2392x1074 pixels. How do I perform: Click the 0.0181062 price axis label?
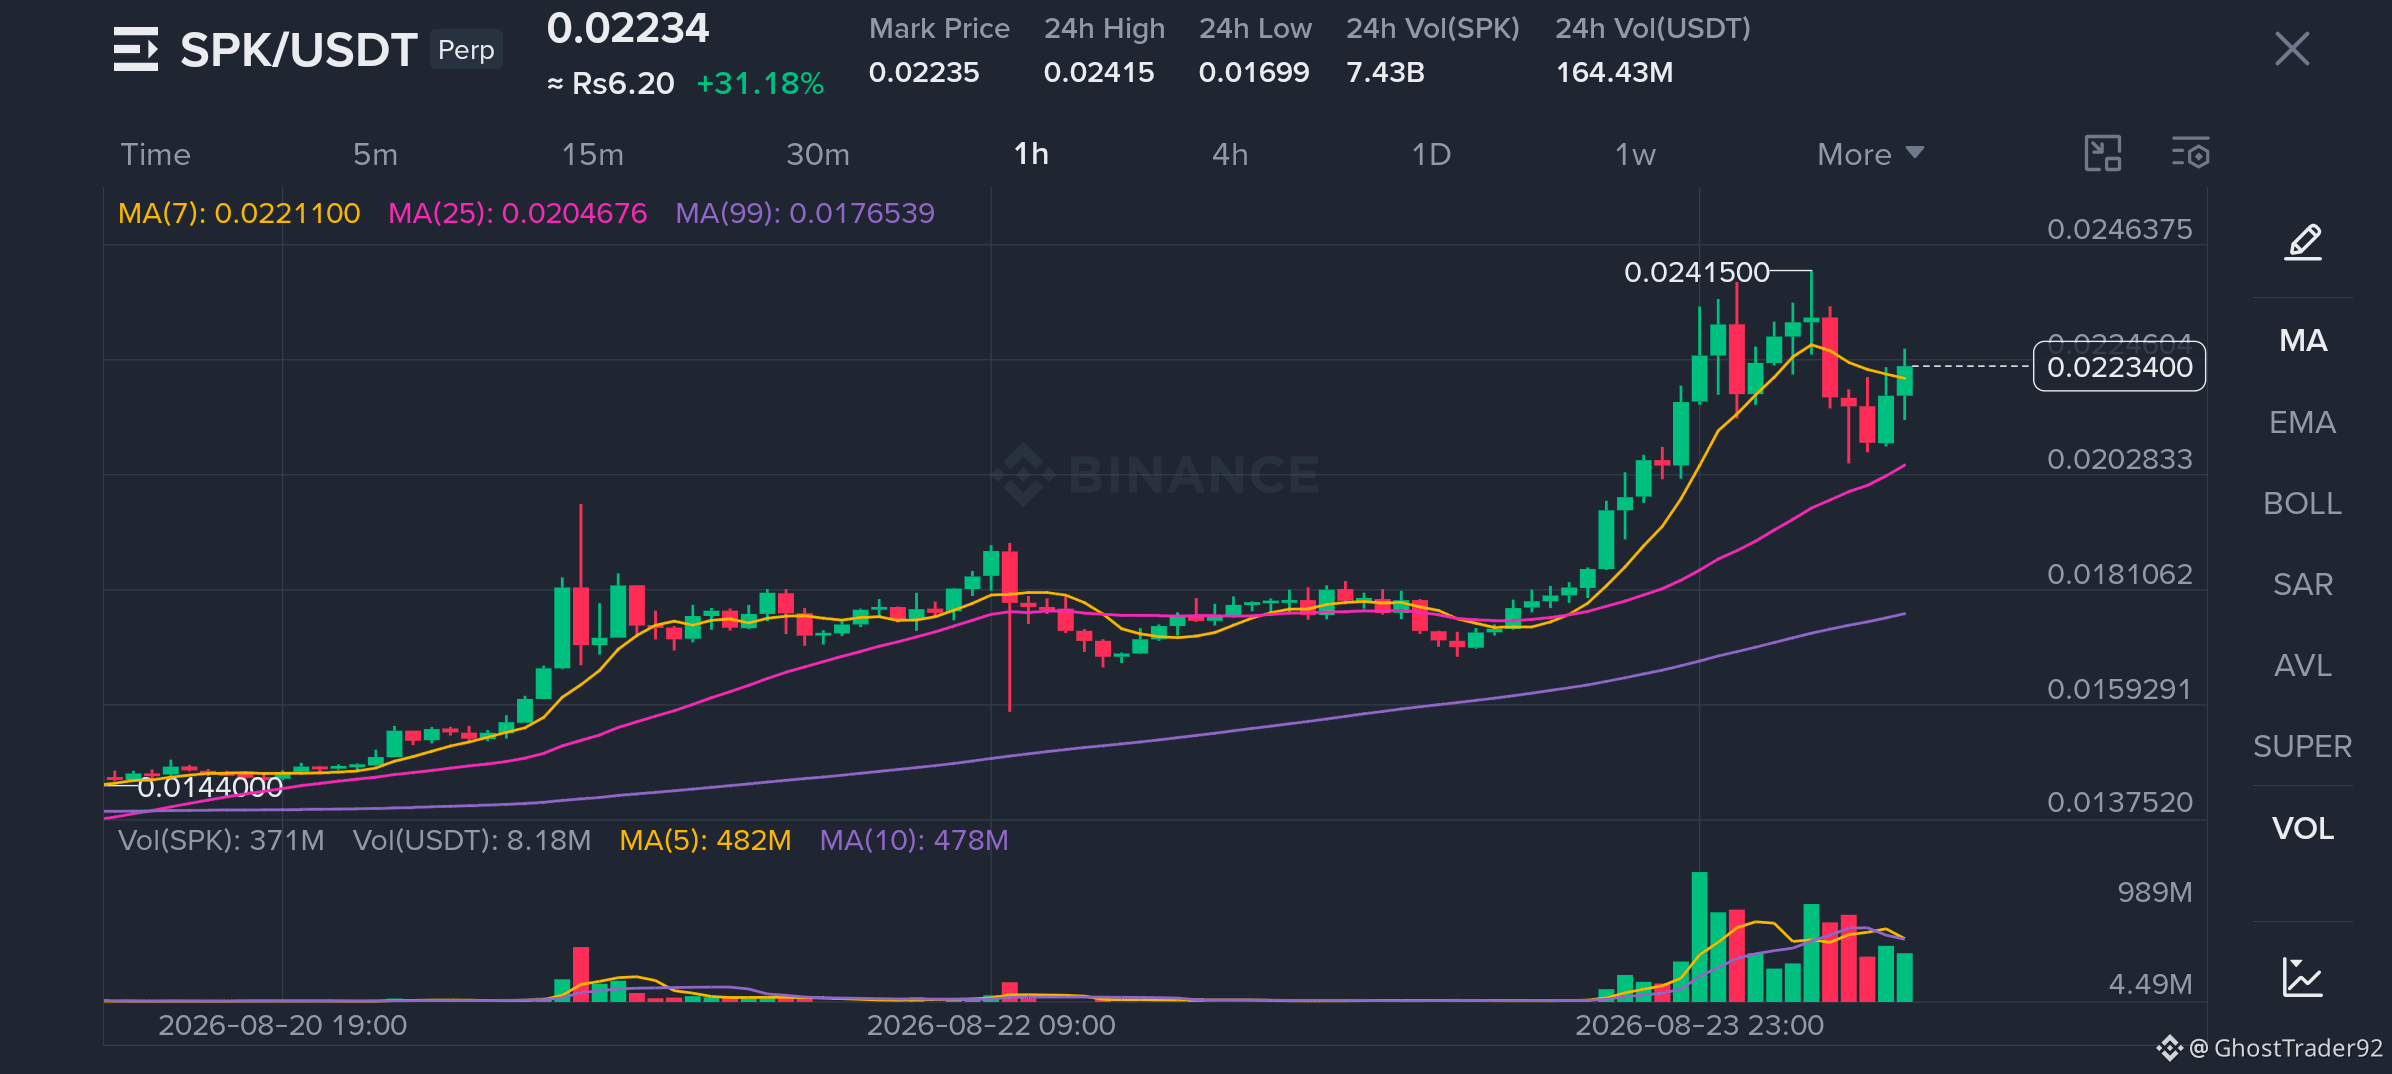[2119, 574]
